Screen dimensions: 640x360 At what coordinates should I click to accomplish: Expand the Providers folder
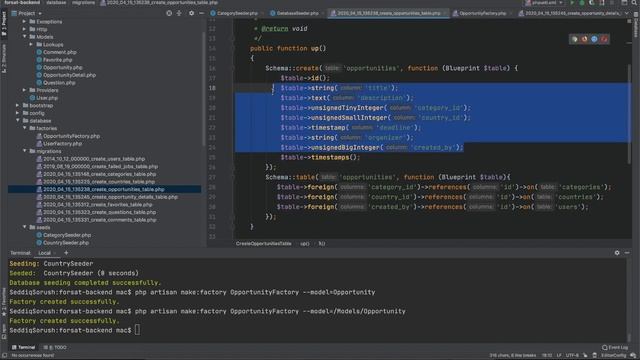24,90
